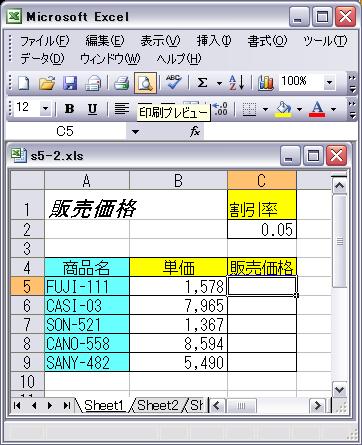Toggle Underline formatting
Screen dimensions: 362x445
tap(92, 109)
